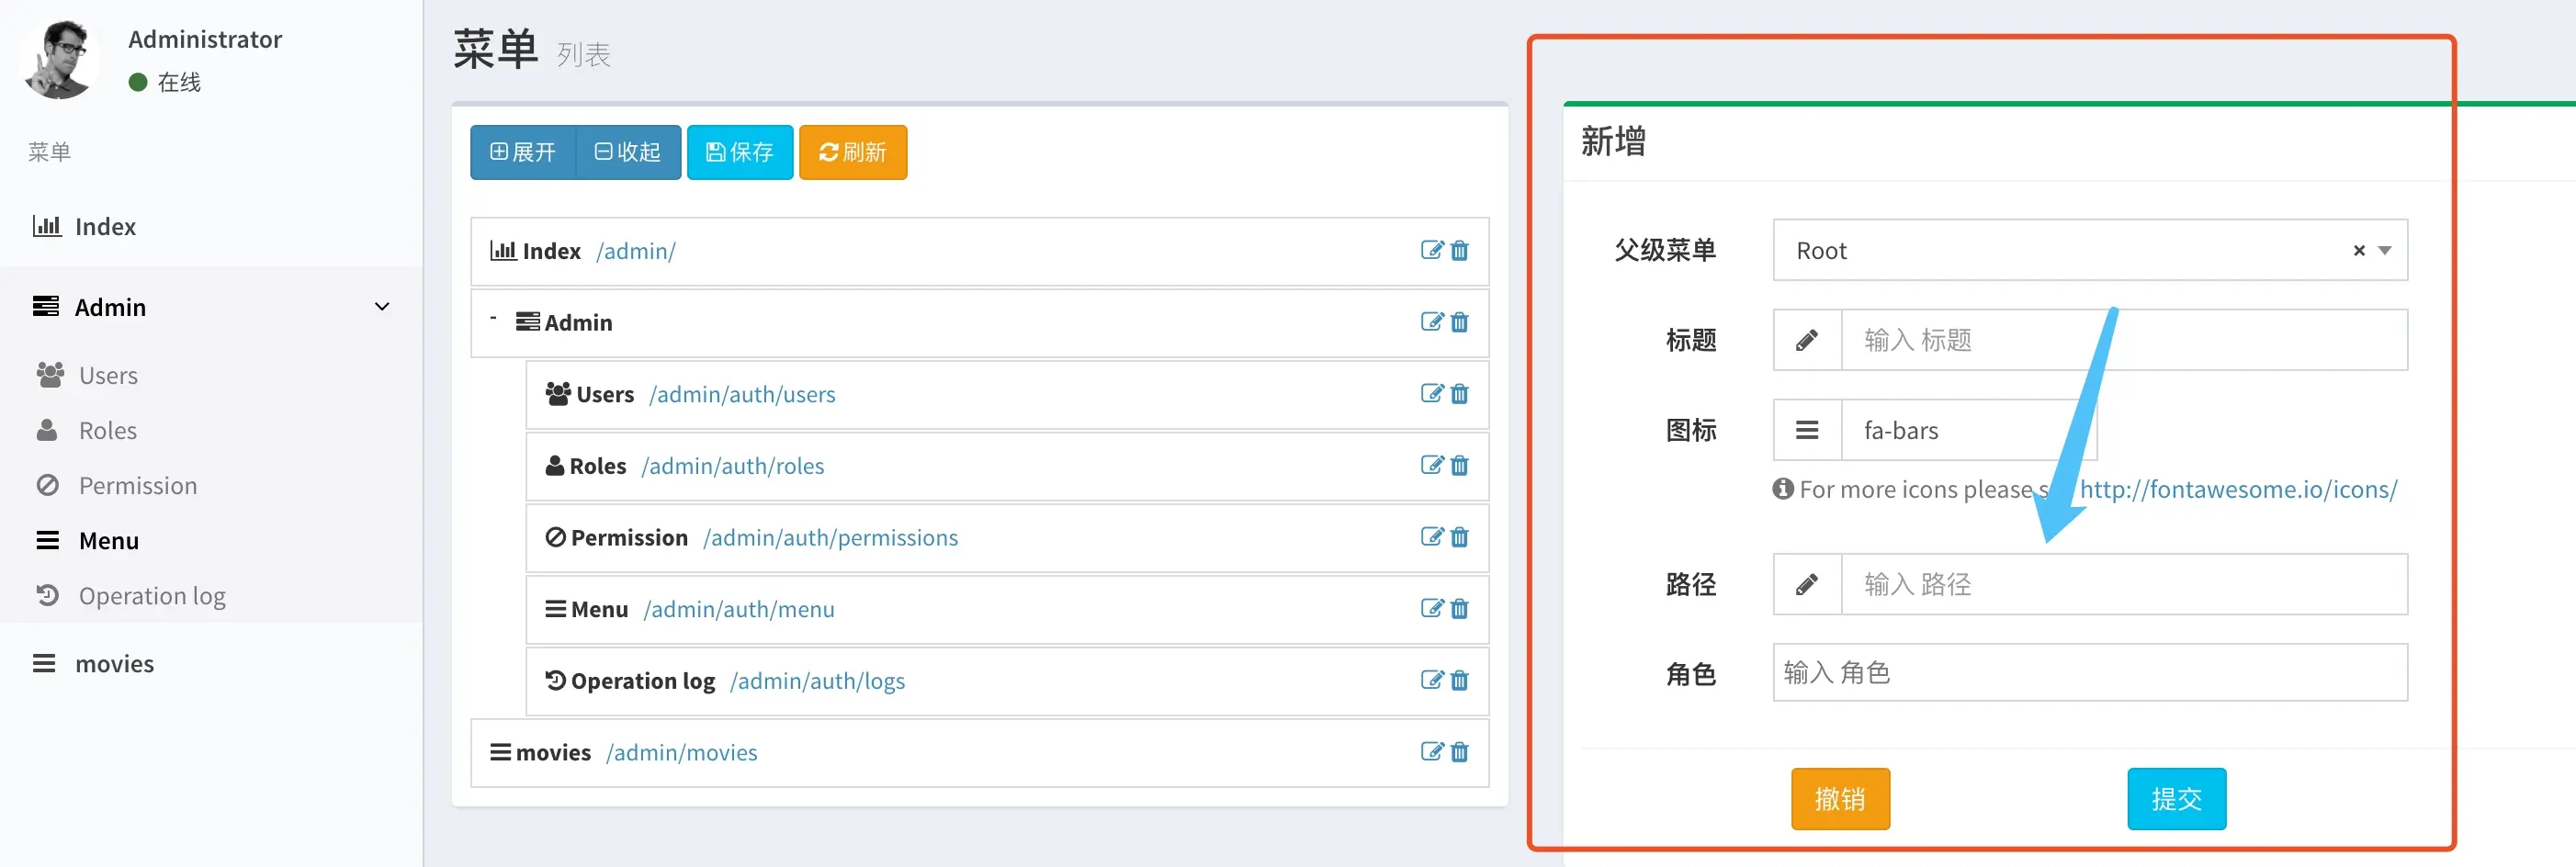This screenshot has height=867, width=2576.
Task: Click the 提交 submit button
Action: 2176,799
